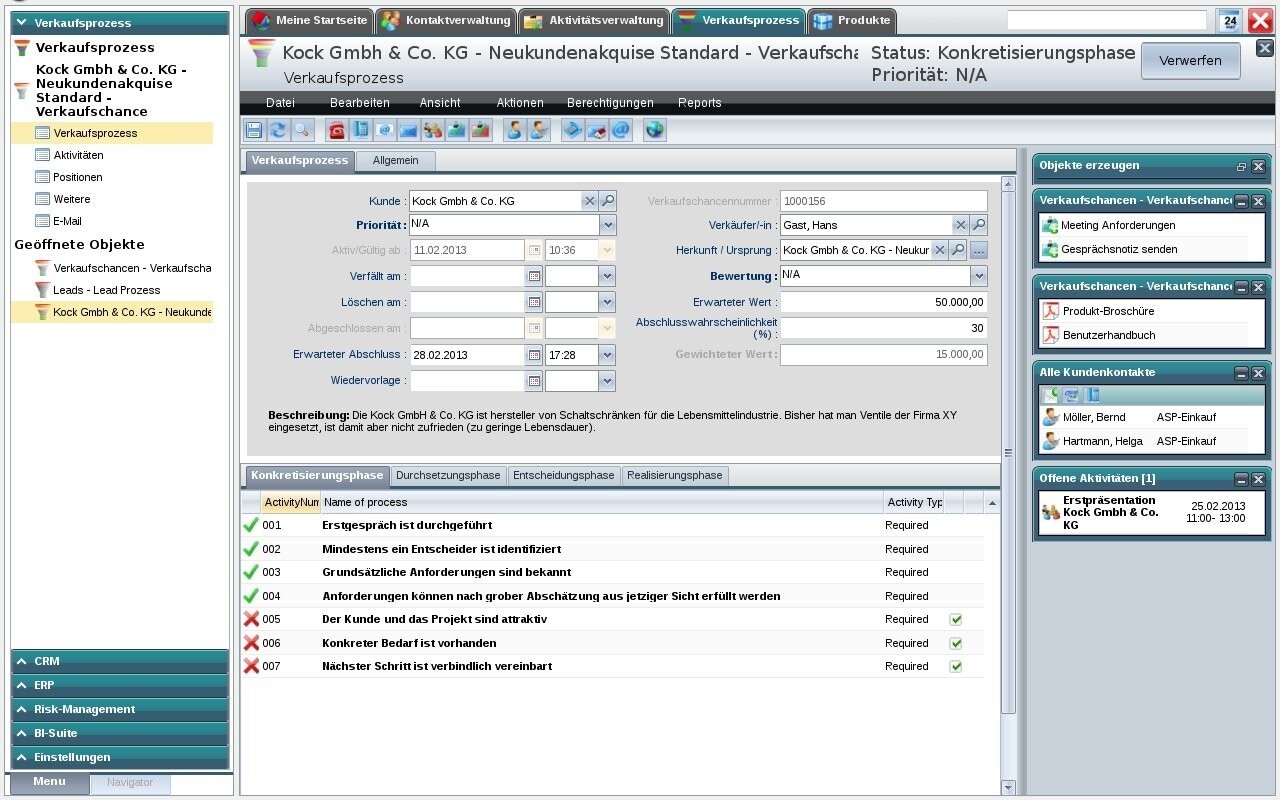Enable the checkbox next to Konkreter Bedarf
The width and height of the screenshot is (1280, 800).
pos(955,642)
